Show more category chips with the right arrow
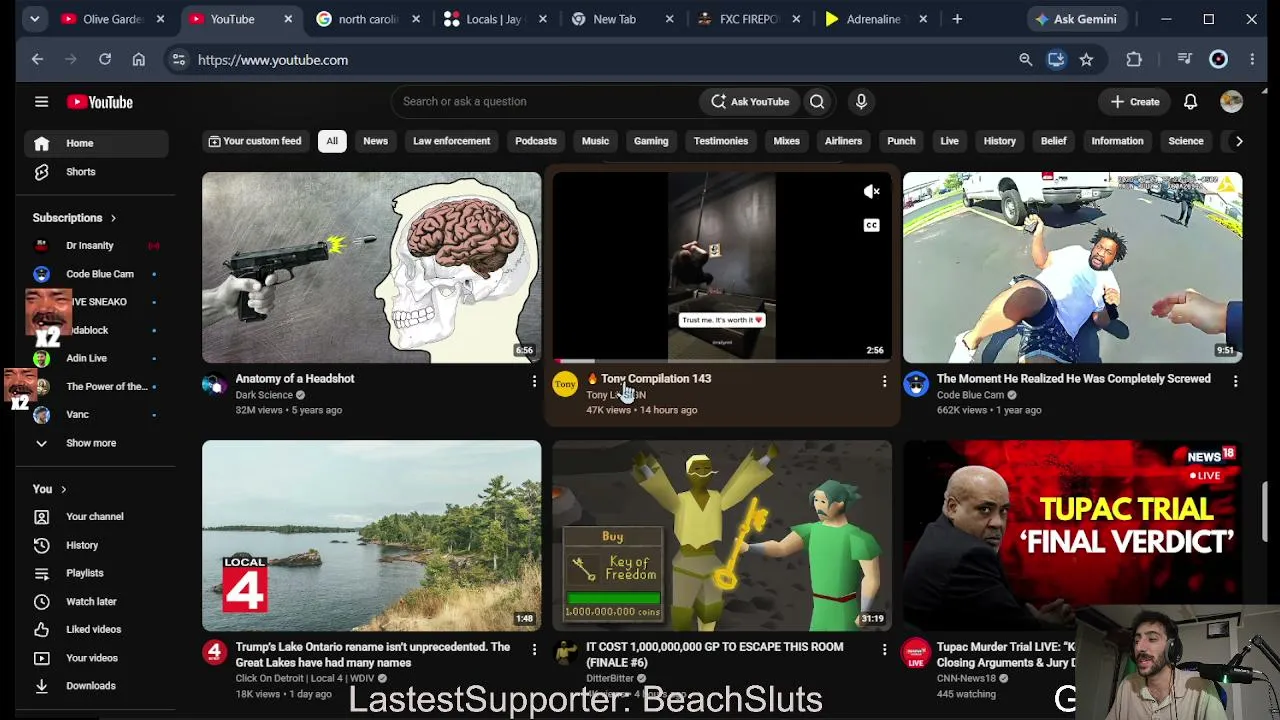This screenshot has width=1280, height=720. click(1238, 141)
